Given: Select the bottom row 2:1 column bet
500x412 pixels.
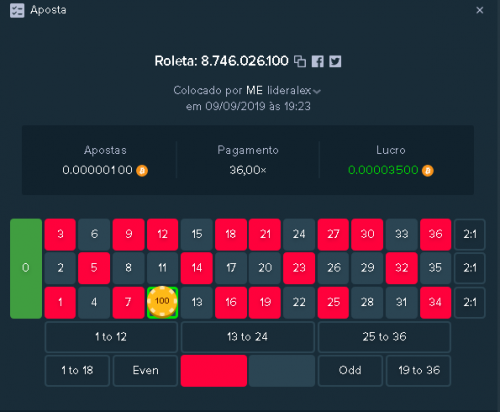Looking at the screenshot, I should point(470,302).
